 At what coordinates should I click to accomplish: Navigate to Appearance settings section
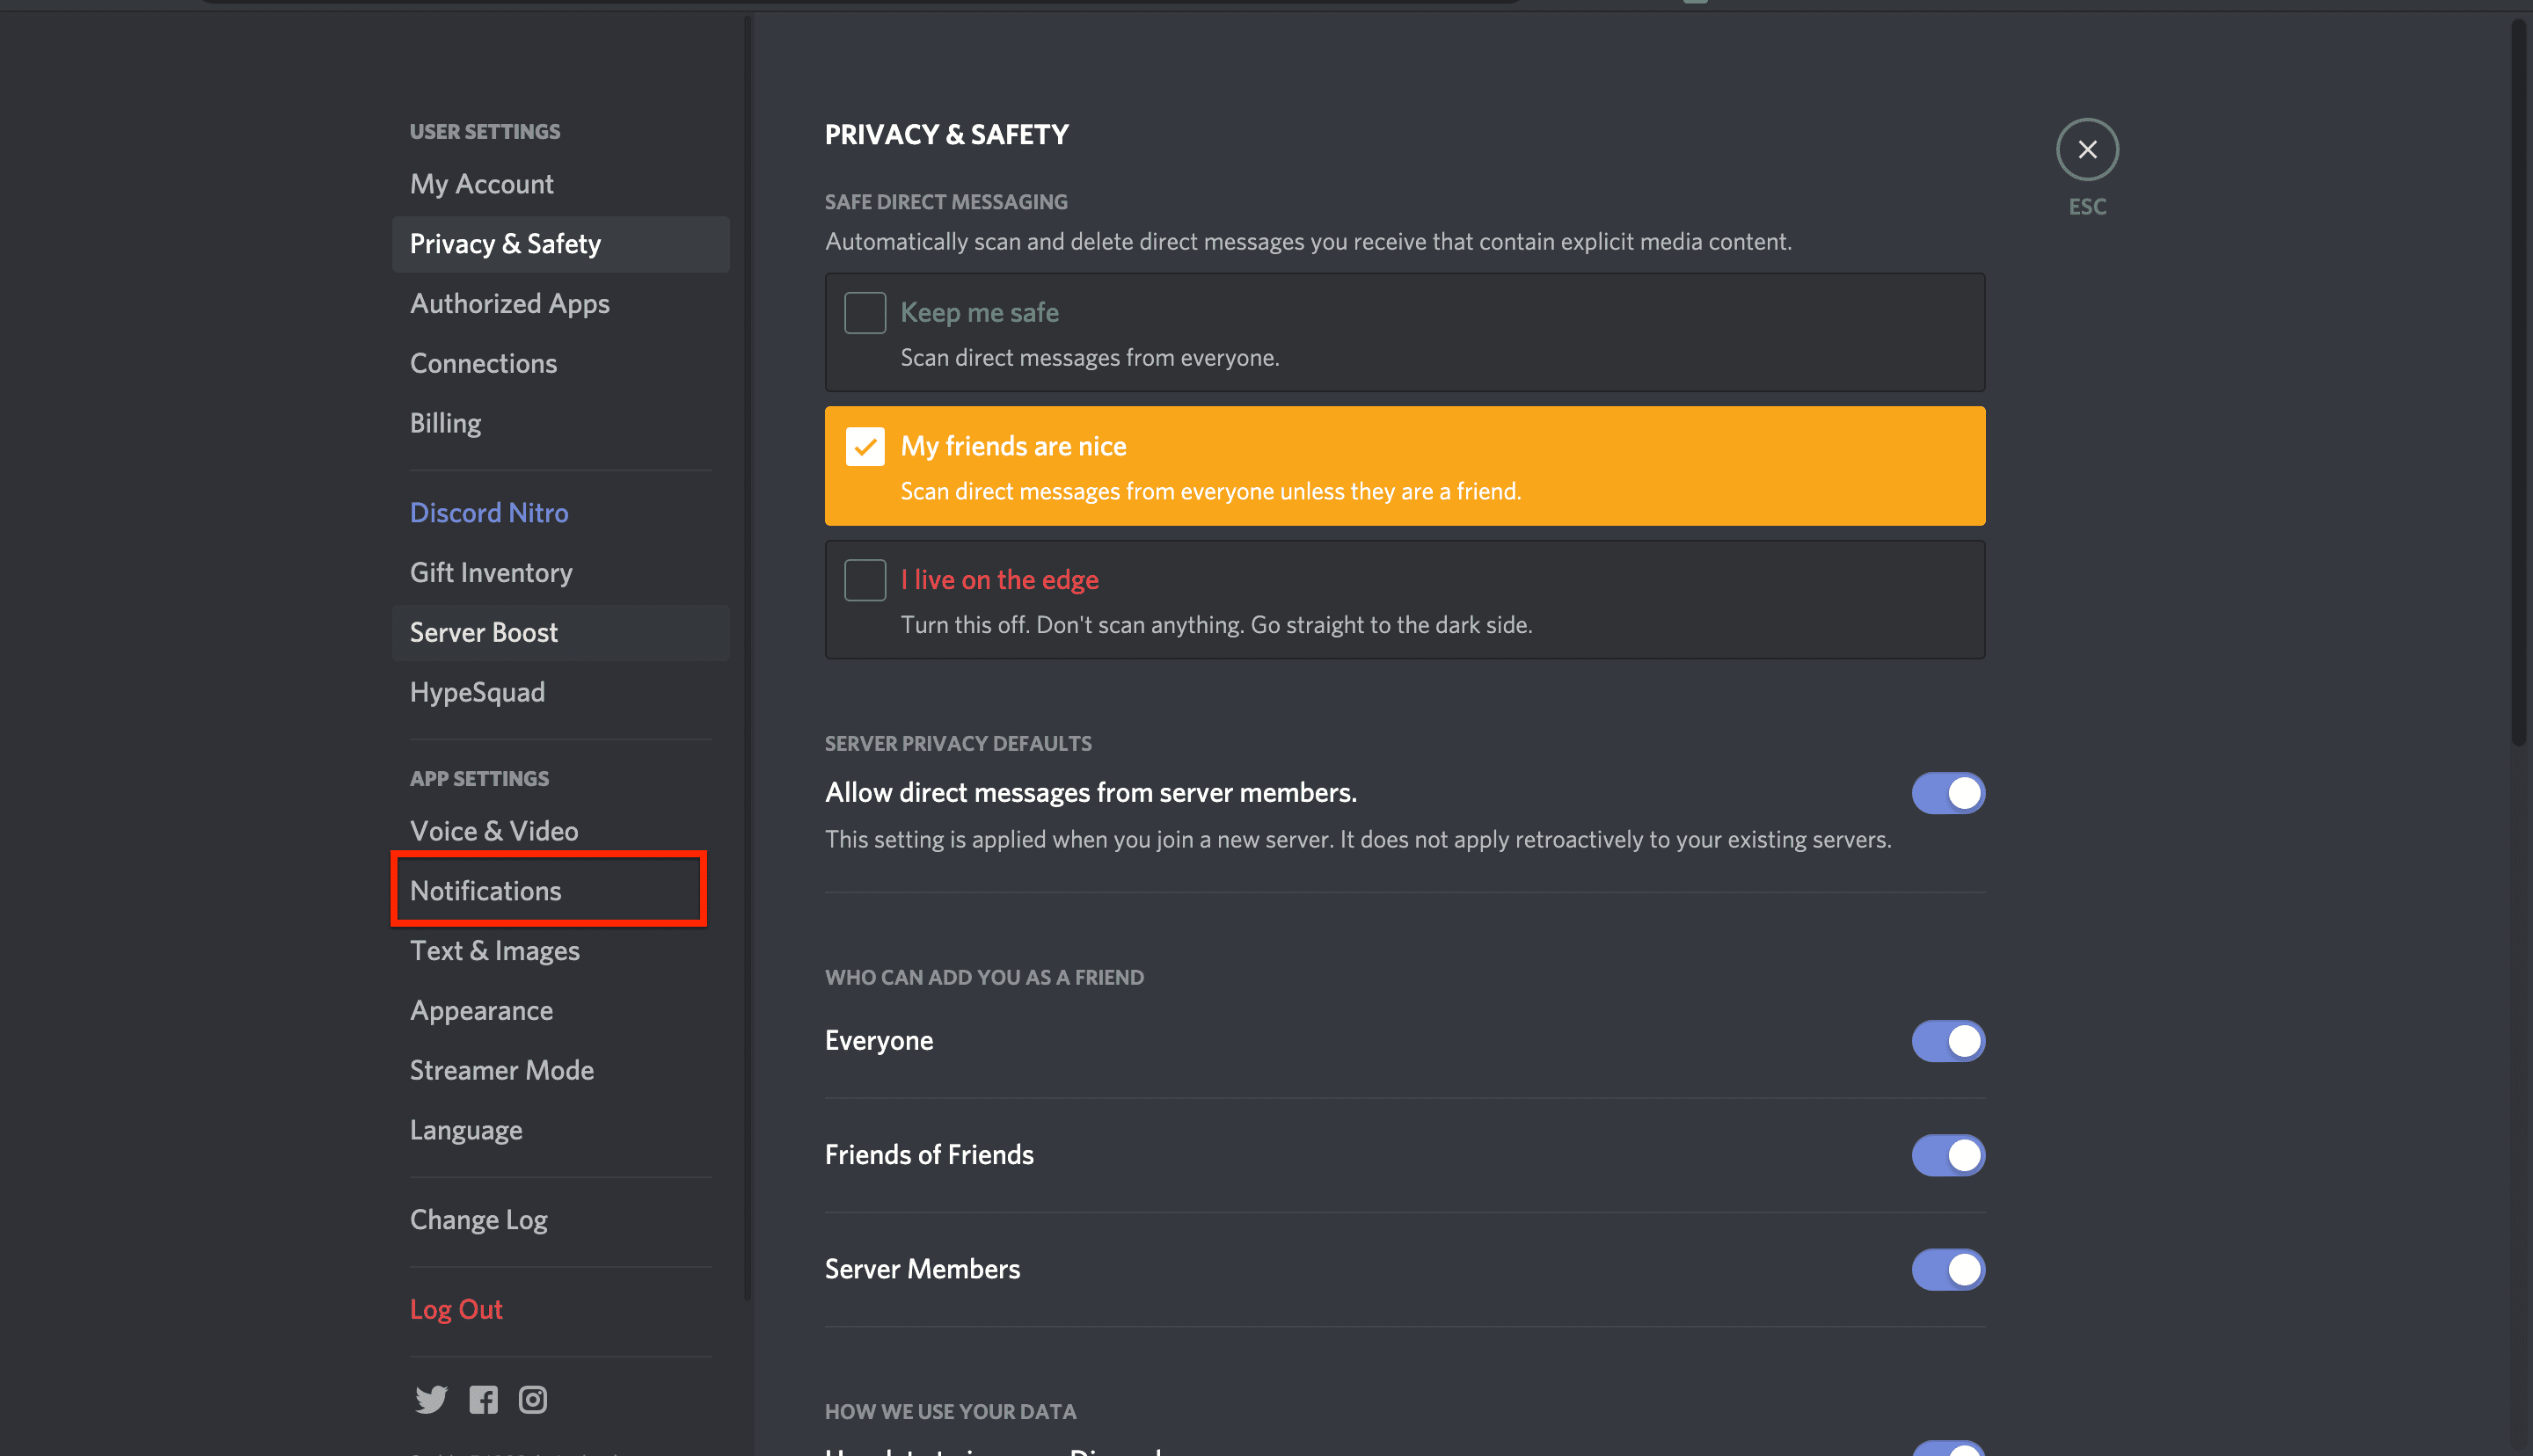(480, 1009)
